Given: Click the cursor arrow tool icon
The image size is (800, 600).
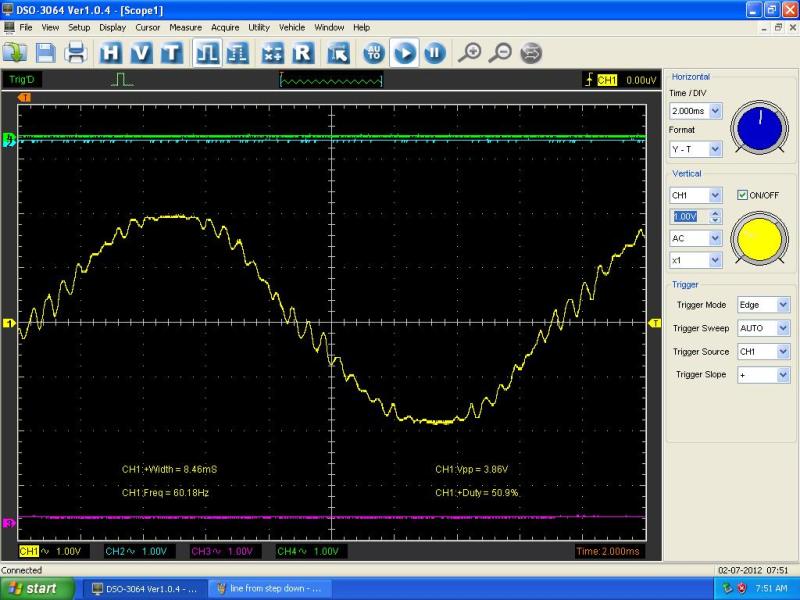Looking at the screenshot, I should (x=338, y=53).
